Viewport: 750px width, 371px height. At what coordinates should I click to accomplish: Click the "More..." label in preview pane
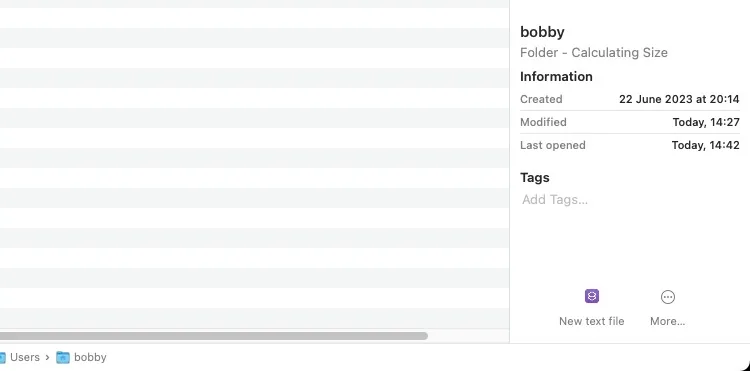pos(668,321)
